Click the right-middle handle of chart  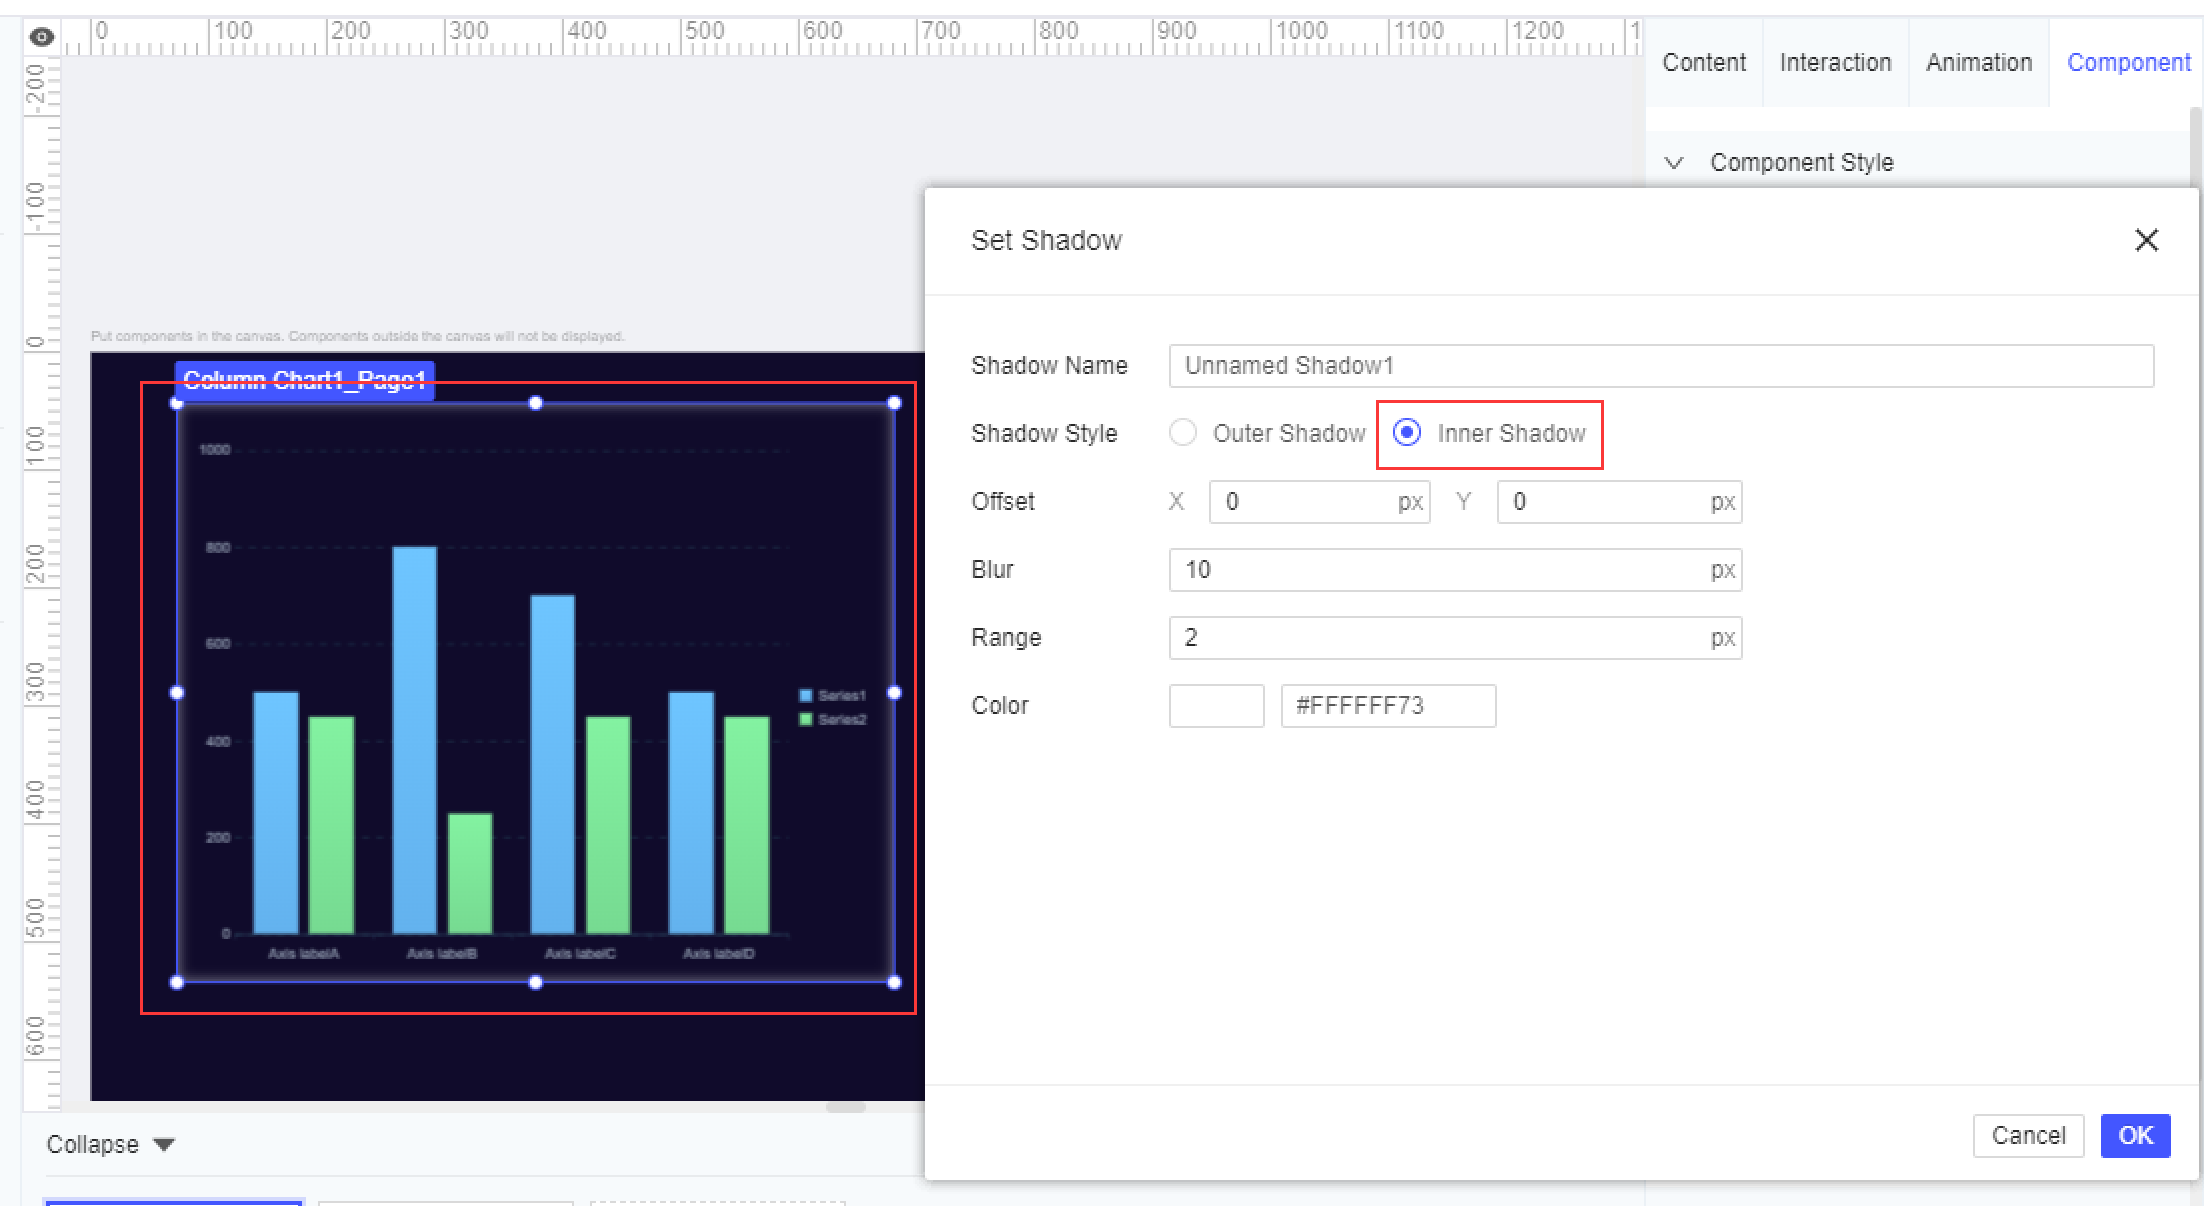(894, 692)
